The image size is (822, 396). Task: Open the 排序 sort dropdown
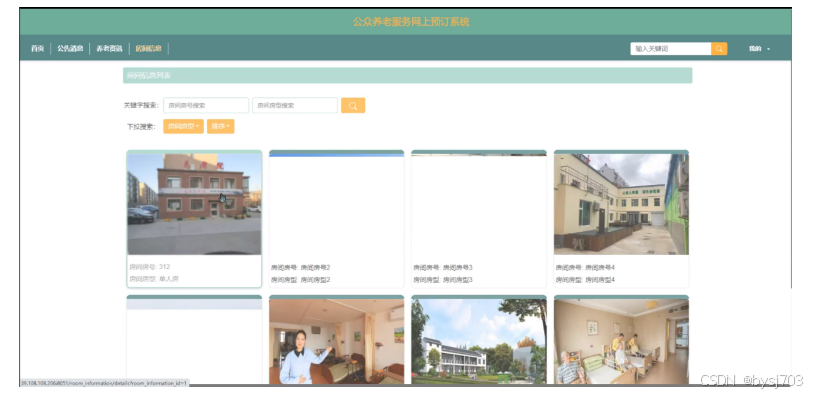click(221, 126)
